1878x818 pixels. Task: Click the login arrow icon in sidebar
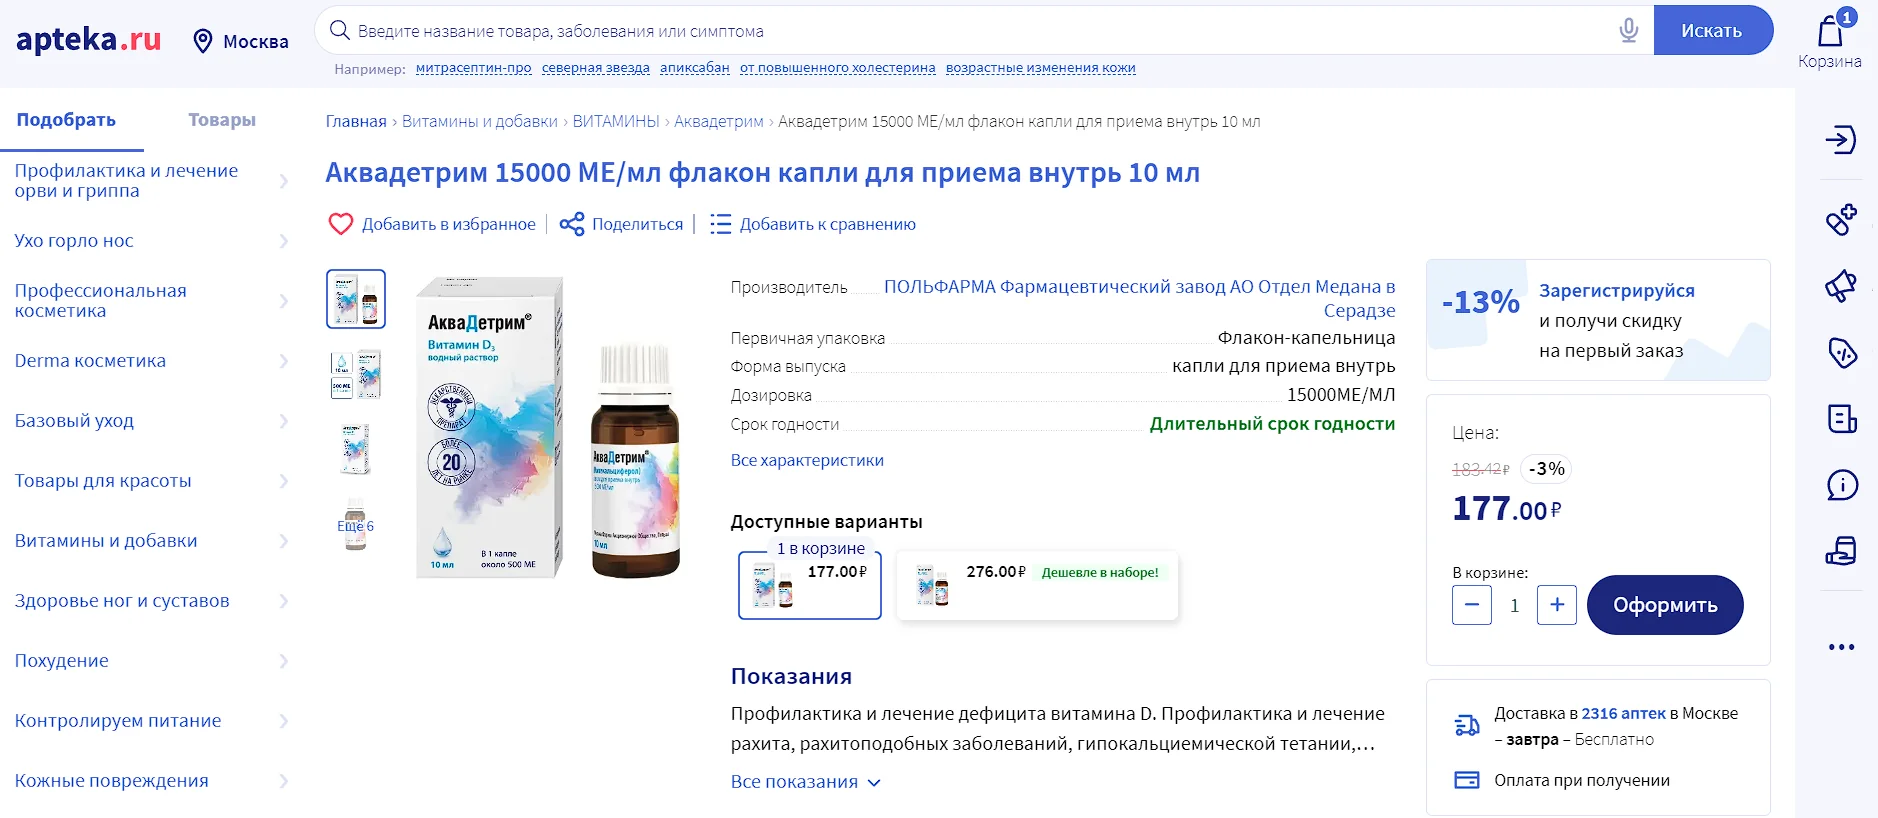[x=1840, y=139]
